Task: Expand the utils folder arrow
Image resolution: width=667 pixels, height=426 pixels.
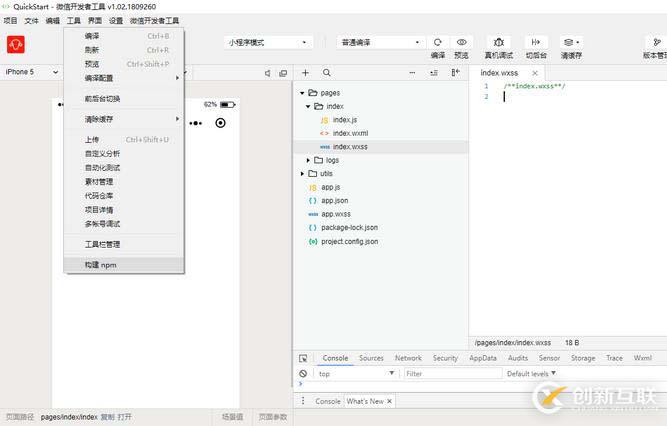Action: click(302, 174)
